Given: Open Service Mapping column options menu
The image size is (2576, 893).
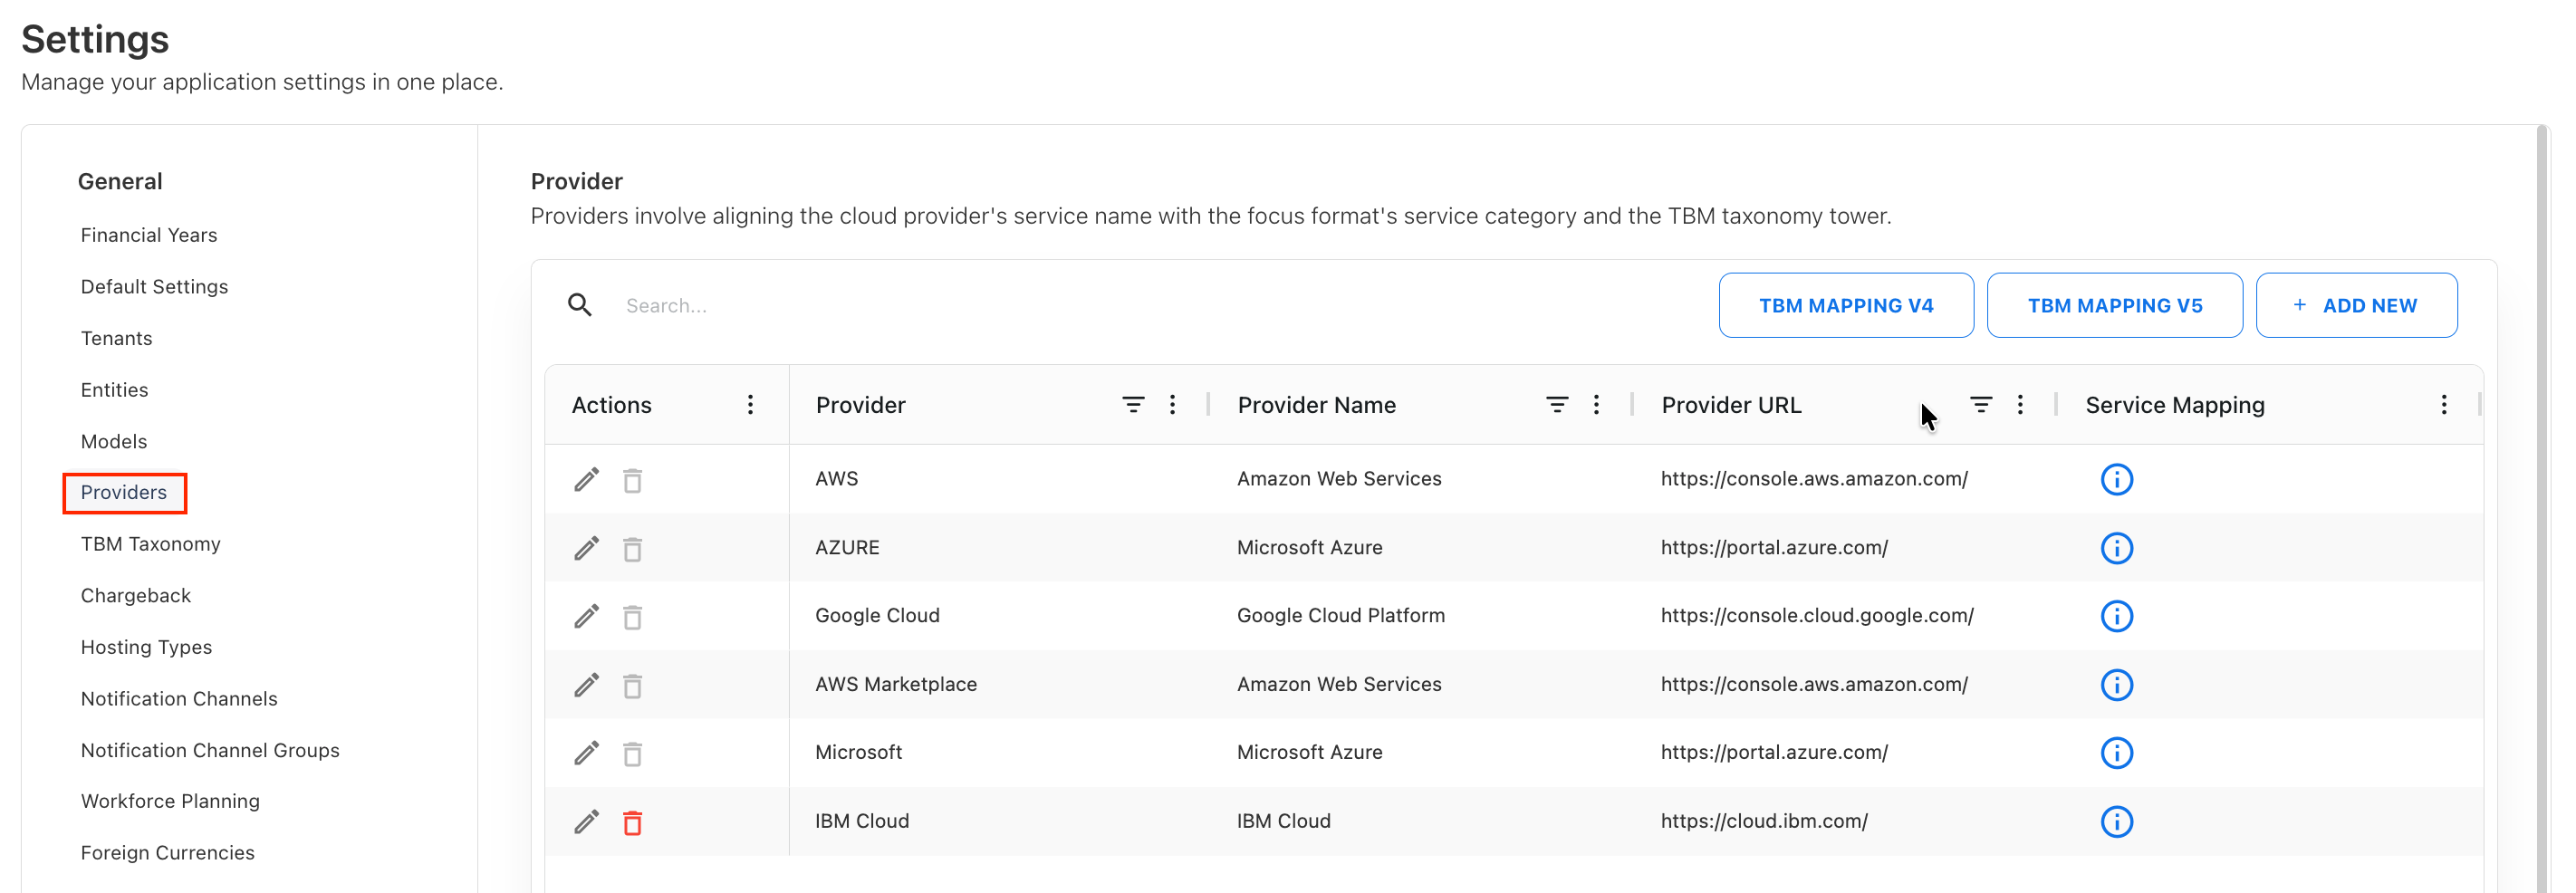Looking at the screenshot, I should (x=2444, y=405).
